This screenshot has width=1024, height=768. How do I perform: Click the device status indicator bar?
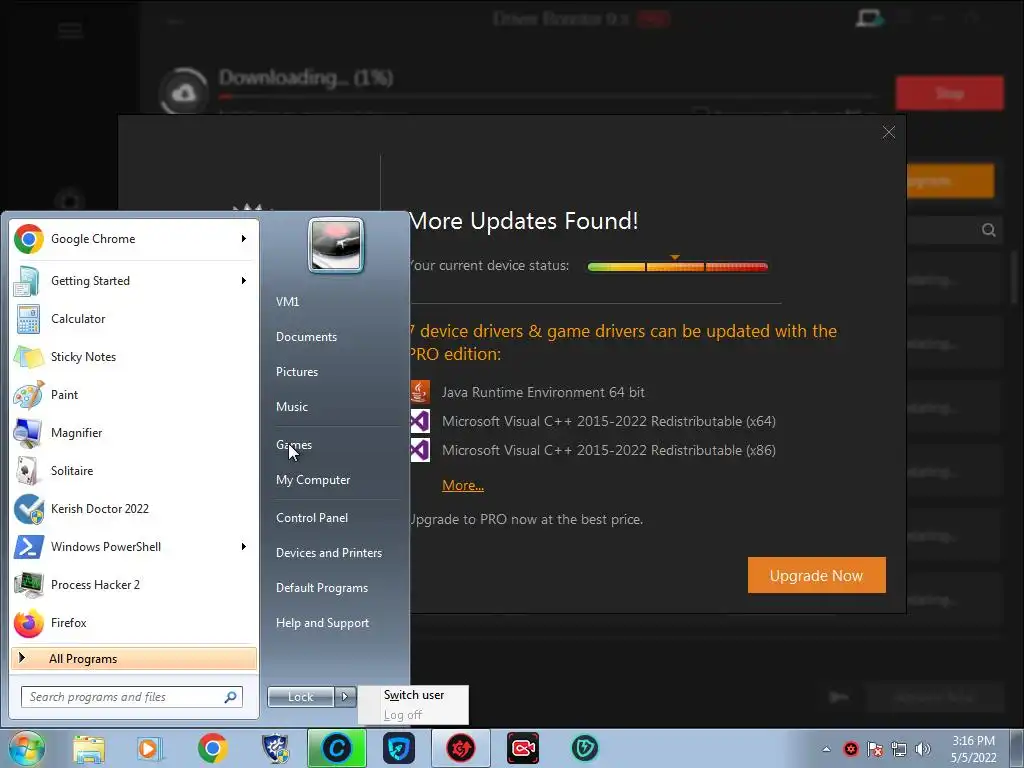click(x=677, y=266)
